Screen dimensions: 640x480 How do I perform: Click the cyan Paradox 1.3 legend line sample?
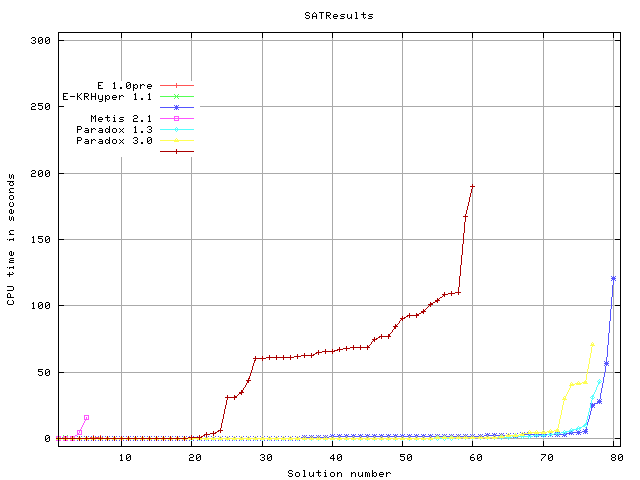click(177, 130)
